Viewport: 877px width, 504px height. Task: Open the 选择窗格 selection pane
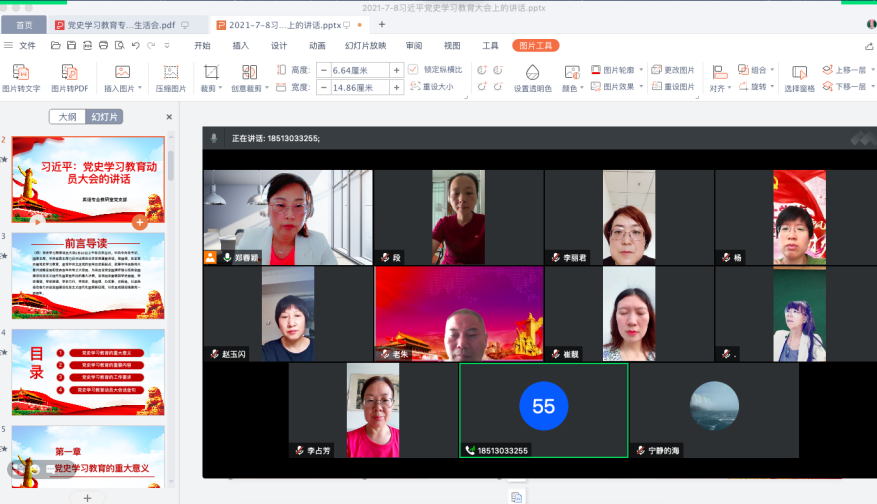click(x=799, y=73)
